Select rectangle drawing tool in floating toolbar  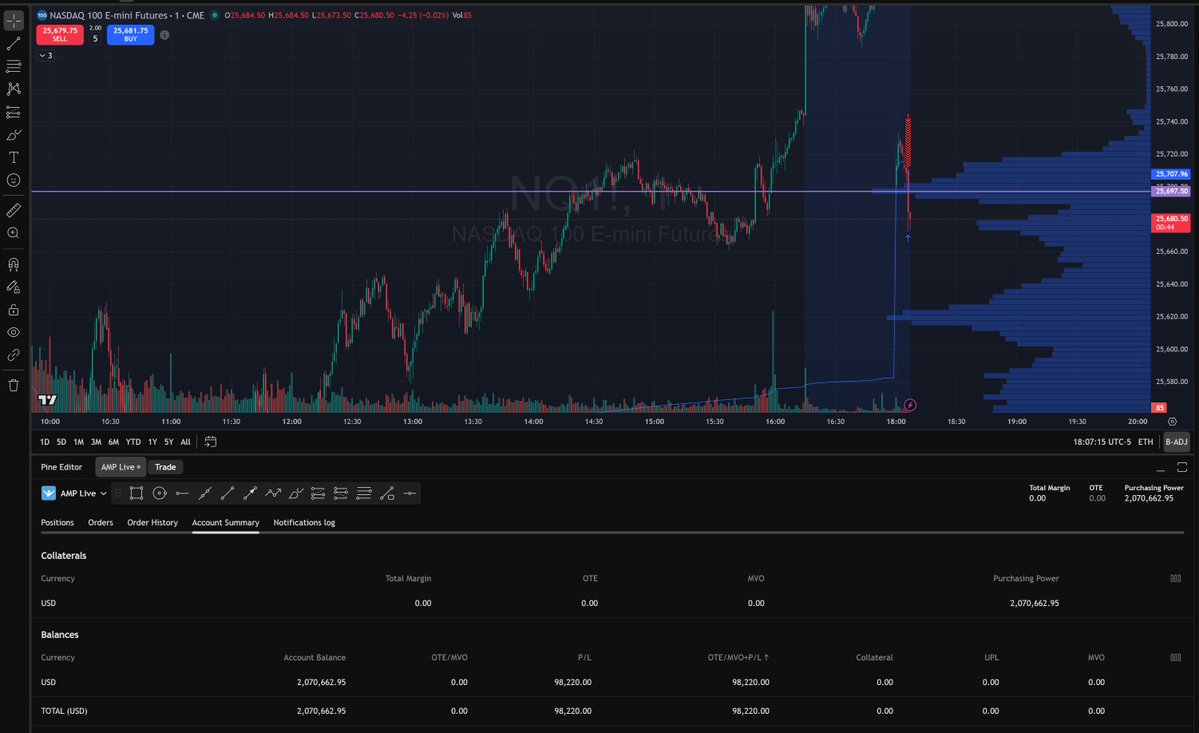[x=136, y=494]
